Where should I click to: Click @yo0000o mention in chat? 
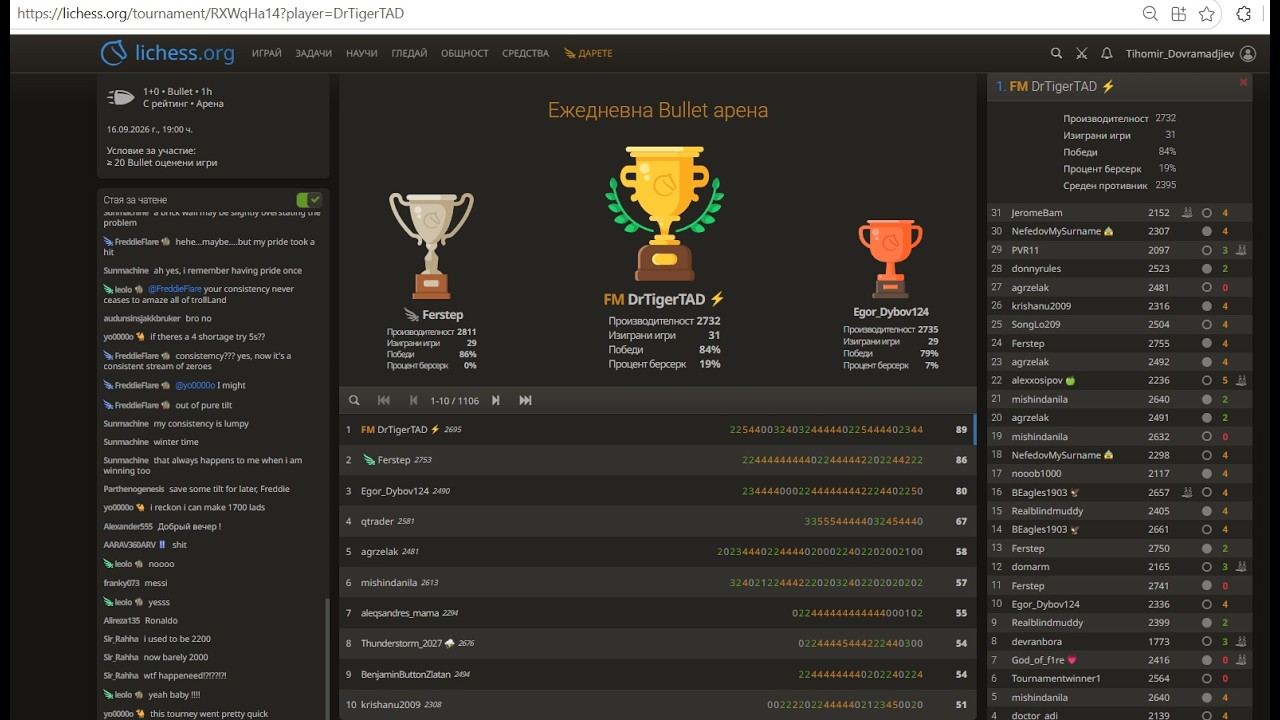tap(196, 385)
